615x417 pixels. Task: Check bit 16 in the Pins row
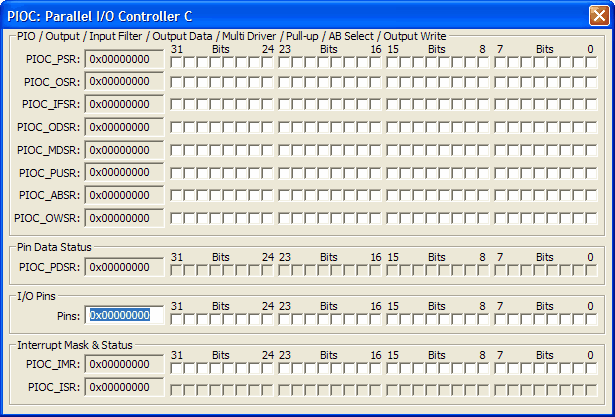pyautogui.click(x=375, y=319)
